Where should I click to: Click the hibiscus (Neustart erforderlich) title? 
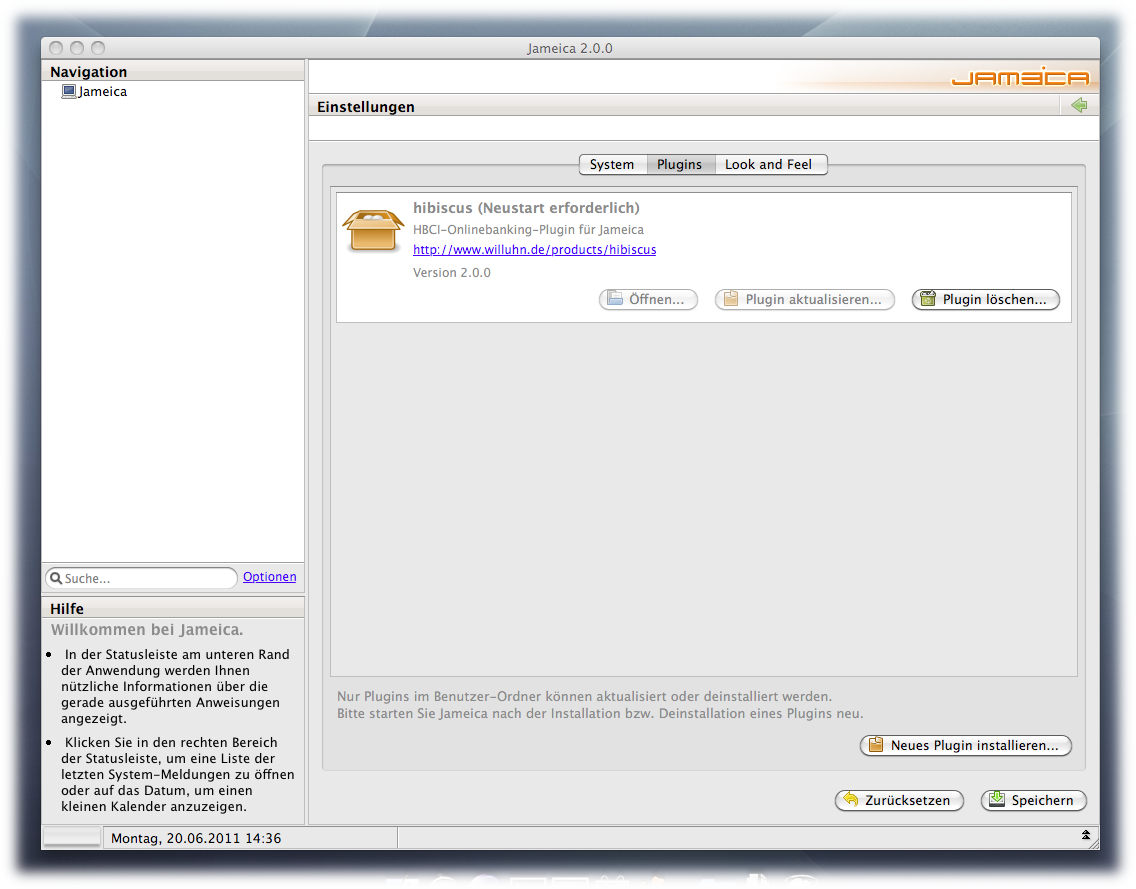(526, 208)
